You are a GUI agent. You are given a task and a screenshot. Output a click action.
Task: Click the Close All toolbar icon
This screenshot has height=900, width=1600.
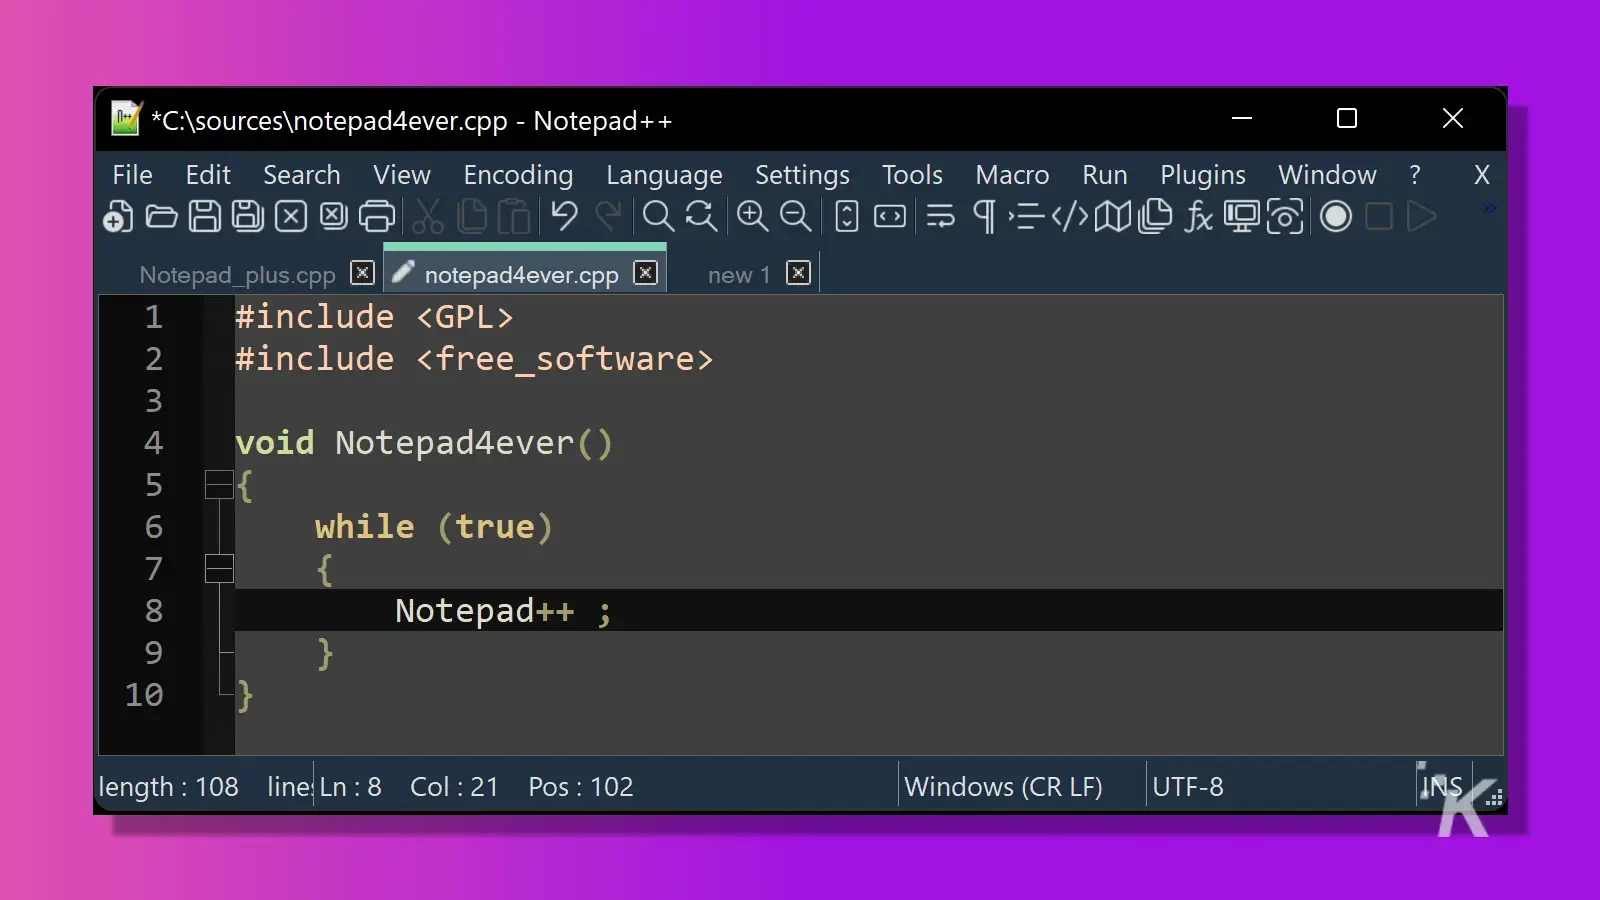coord(334,216)
